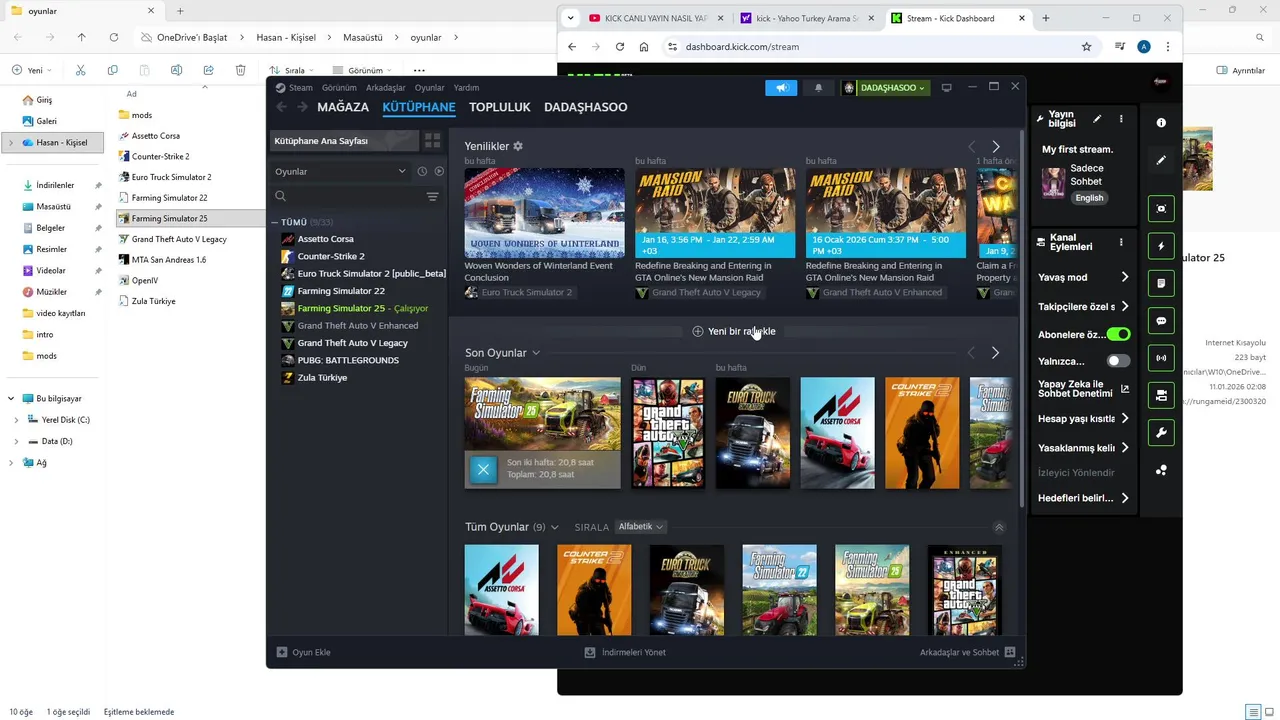Screen dimensions: 1280x720
Task: Switch to KICK CANLI YAYIN browser tab
Action: pos(656,18)
